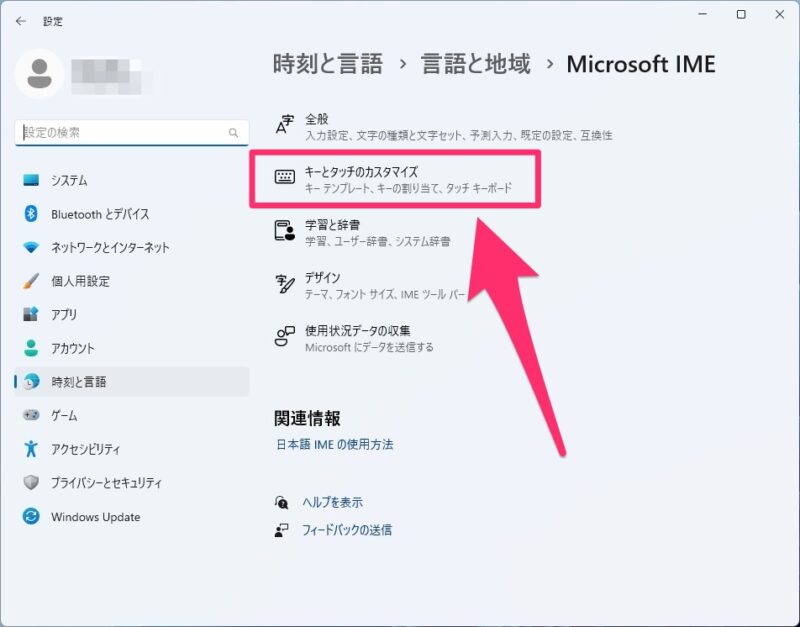Click the アプリ icon in the sidebar
This screenshot has height=627, width=800.
pyautogui.click(x=31, y=314)
